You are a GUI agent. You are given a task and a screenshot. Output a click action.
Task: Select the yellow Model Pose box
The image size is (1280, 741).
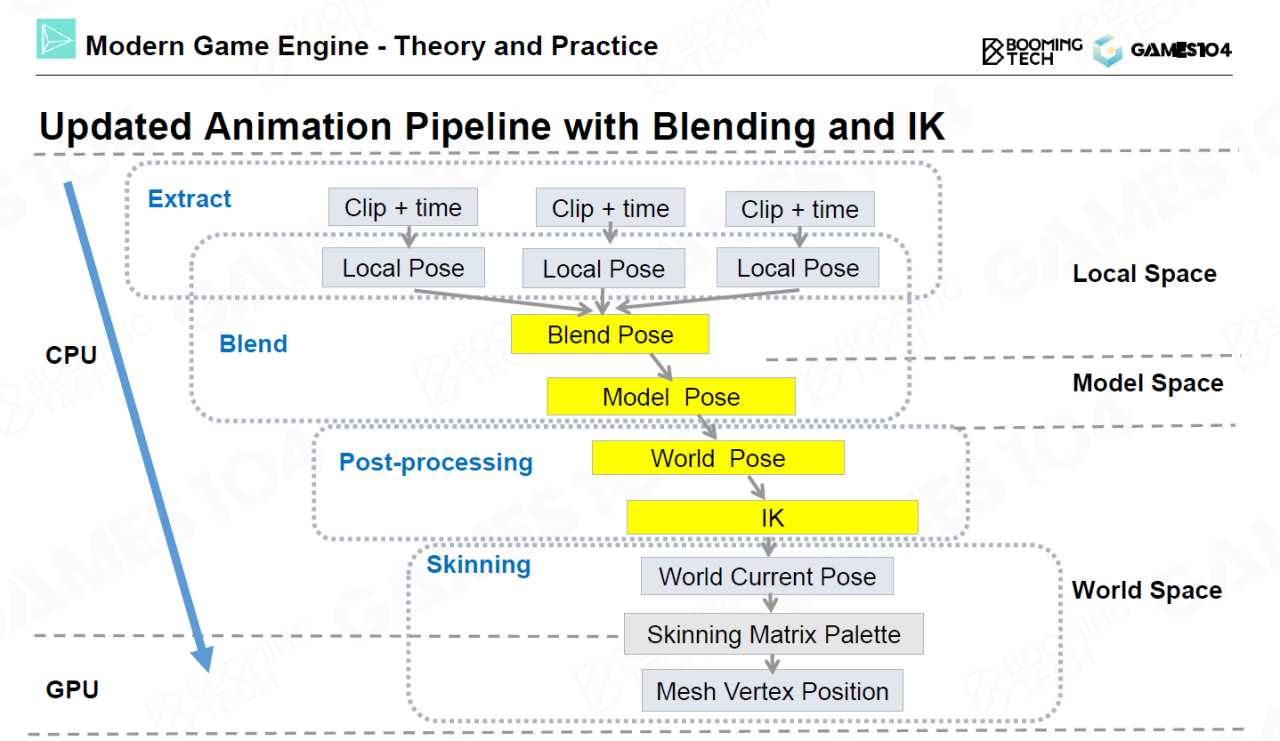pyautogui.click(x=670, y=397)
